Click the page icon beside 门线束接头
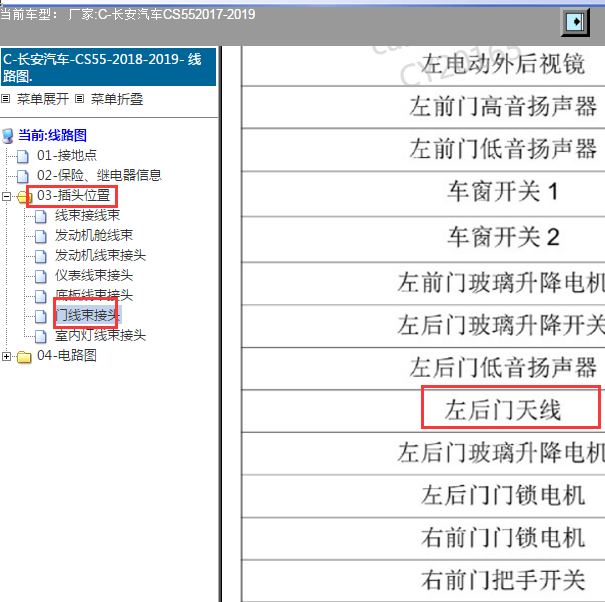 (x=41, y=316)
